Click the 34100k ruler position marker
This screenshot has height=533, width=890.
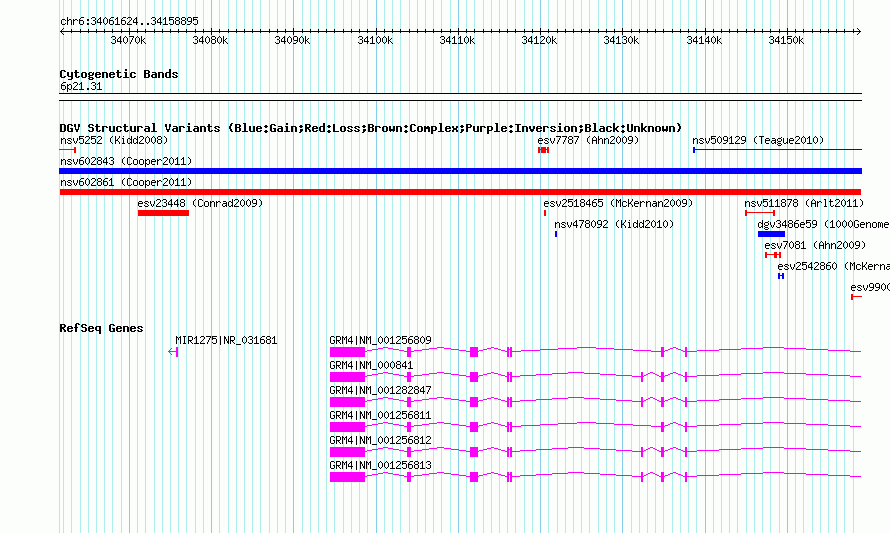click(x=375, y=40)
